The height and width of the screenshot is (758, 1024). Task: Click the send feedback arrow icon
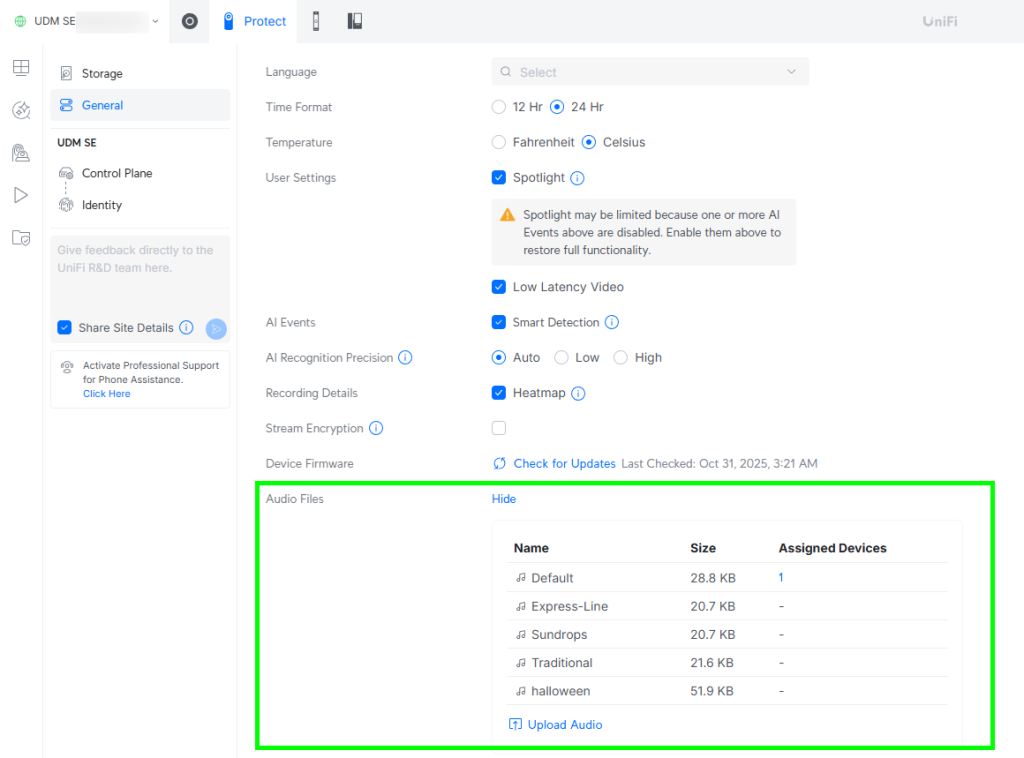(x=216, y=328)
